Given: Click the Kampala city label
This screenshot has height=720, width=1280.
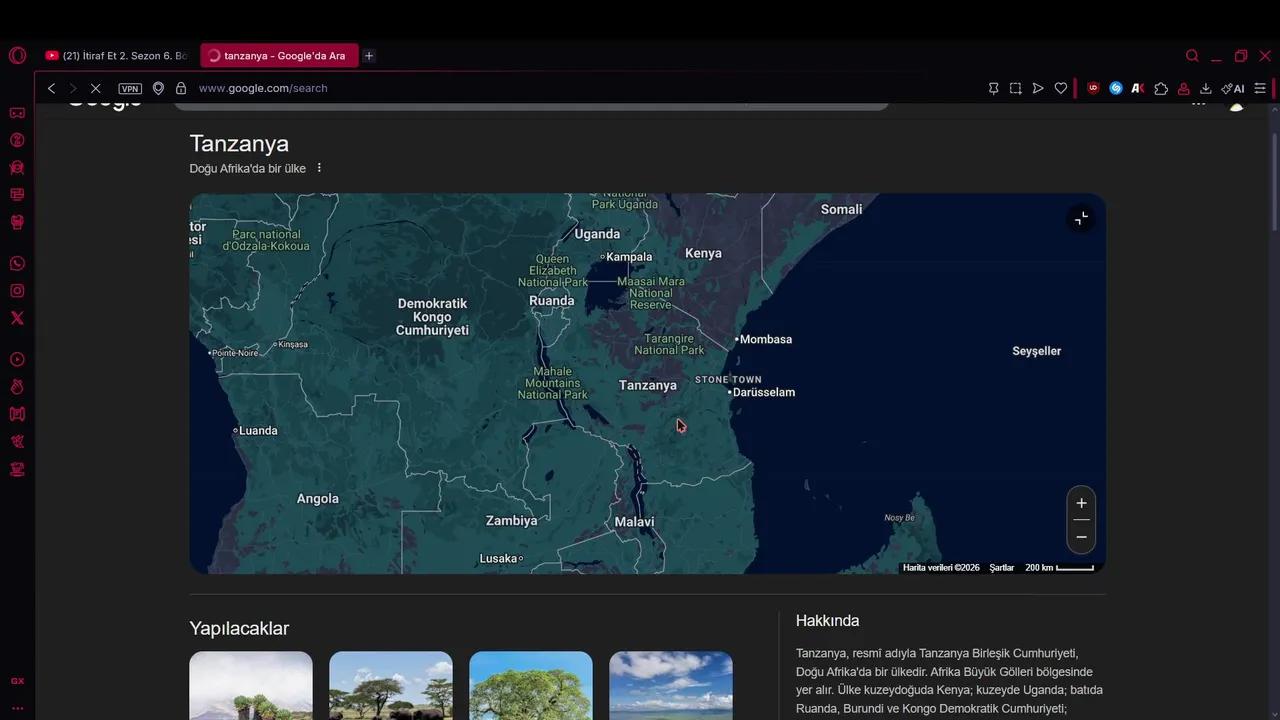Looking at the screenshot, I should (627, 257).
